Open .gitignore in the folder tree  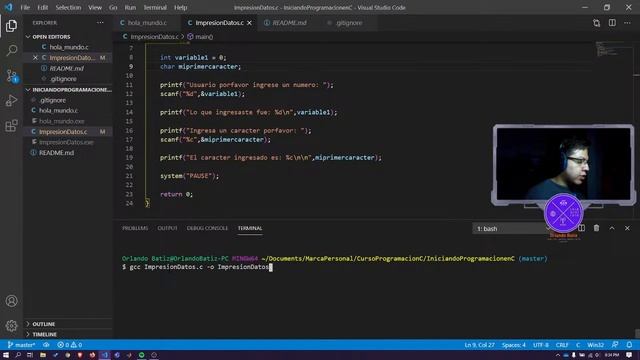coord(67,100)
